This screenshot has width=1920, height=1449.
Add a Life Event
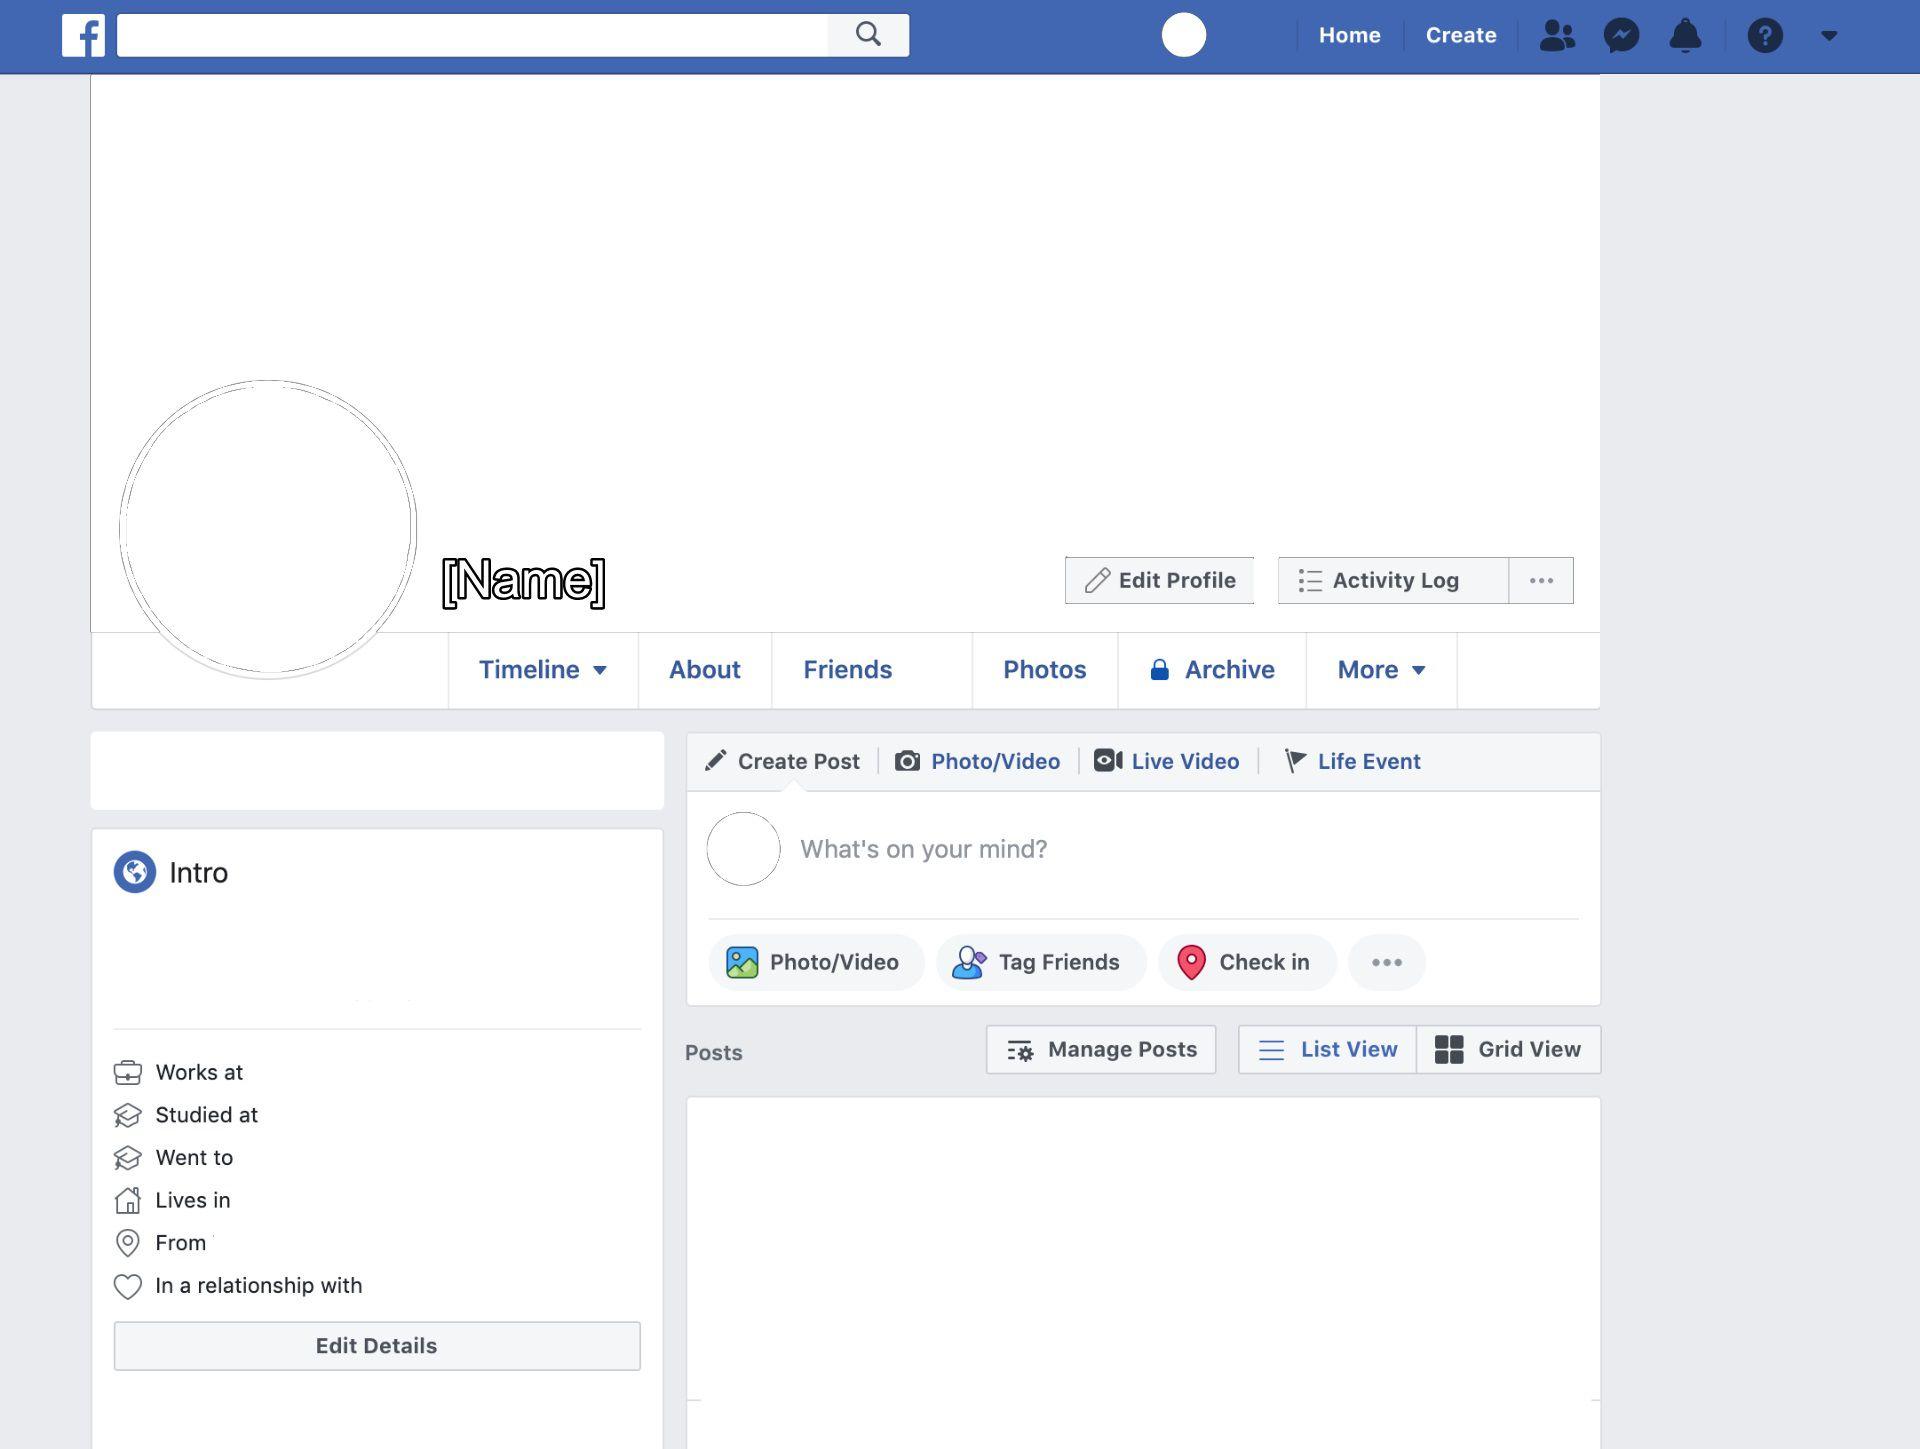[x=1352, y=761]
